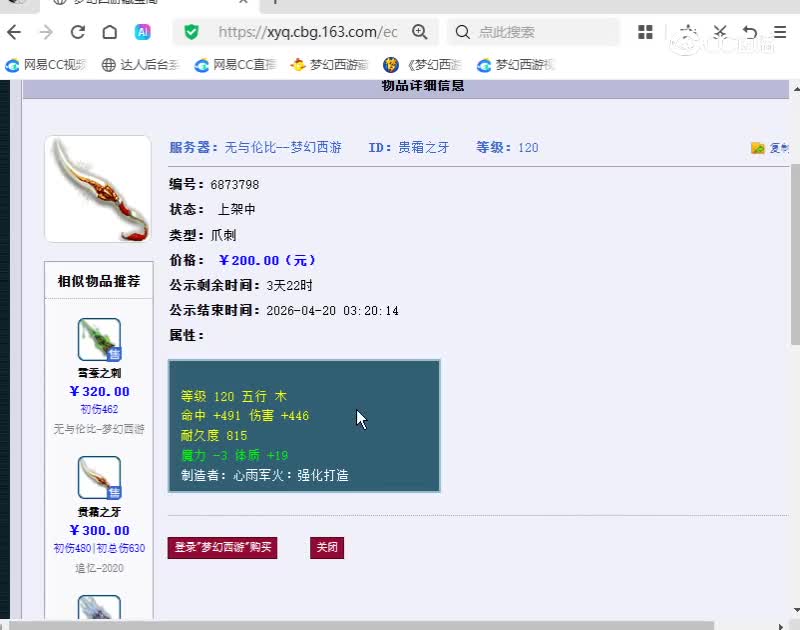The width and height of the screenshot is (800, 630).
Task: Click the 命中 +491 伤害 +446 line
Action: [245, 416]
